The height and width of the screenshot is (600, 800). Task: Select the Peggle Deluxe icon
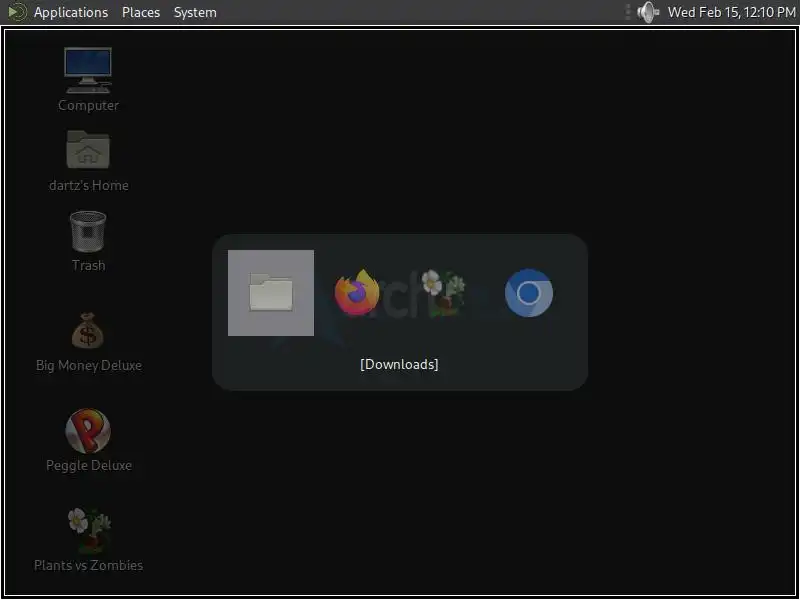coord(88,431)
